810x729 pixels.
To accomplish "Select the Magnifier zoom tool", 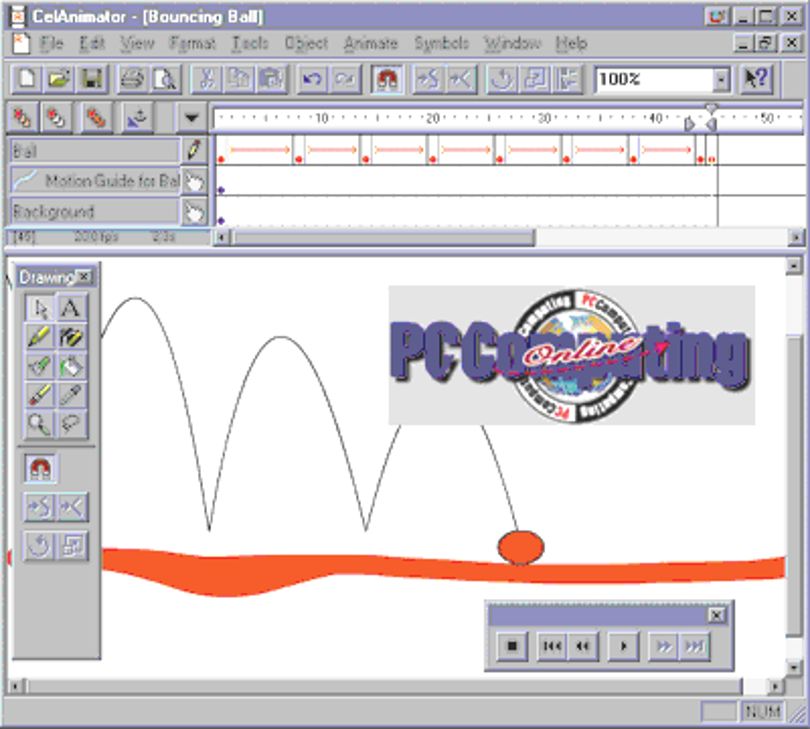I will [40, 425].
